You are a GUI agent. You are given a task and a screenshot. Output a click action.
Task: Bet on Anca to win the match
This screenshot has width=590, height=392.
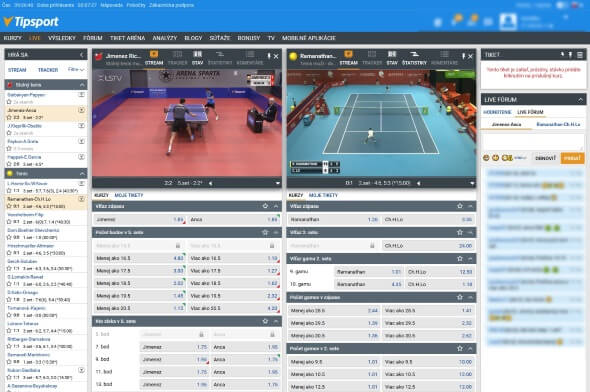pos(233,219)
